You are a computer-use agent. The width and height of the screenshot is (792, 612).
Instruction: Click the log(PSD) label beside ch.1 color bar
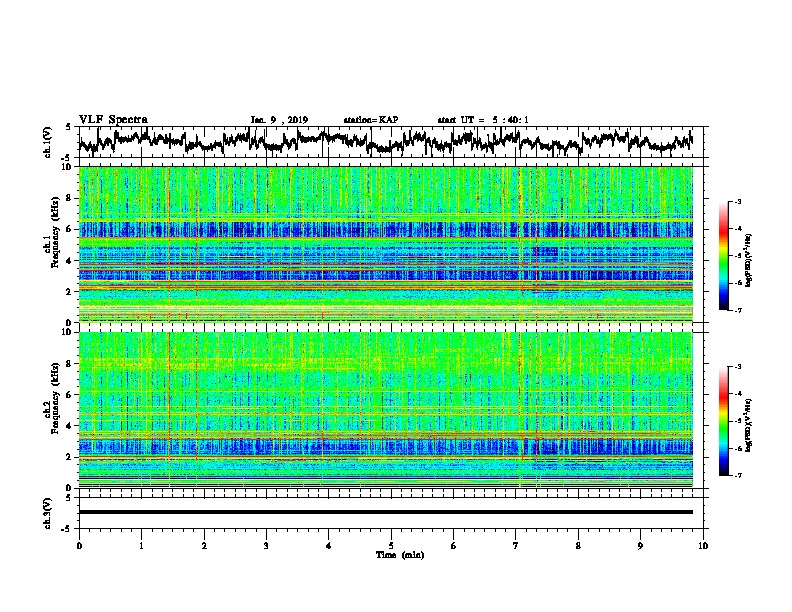(749, 261)
